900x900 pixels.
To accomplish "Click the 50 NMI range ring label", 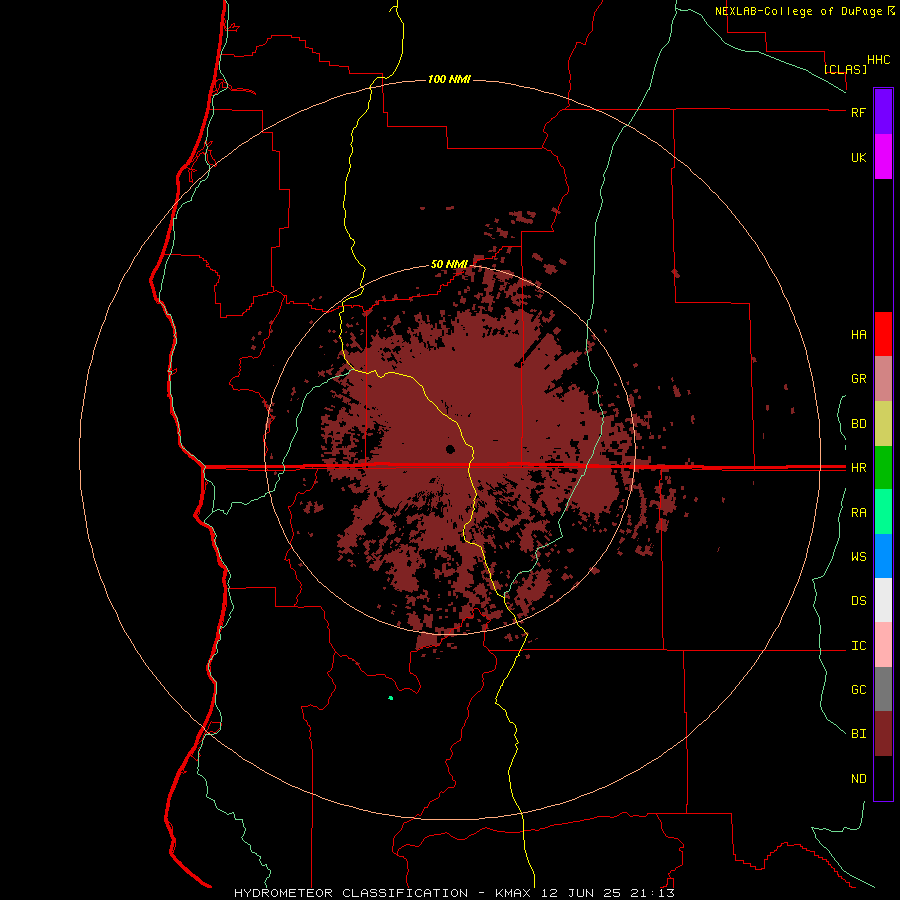I will coord(449,264).
